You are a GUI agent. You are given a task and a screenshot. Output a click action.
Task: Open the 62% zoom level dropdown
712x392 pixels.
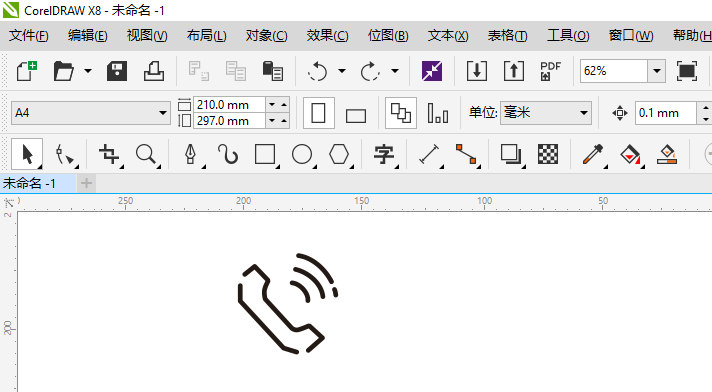point(657,71)
